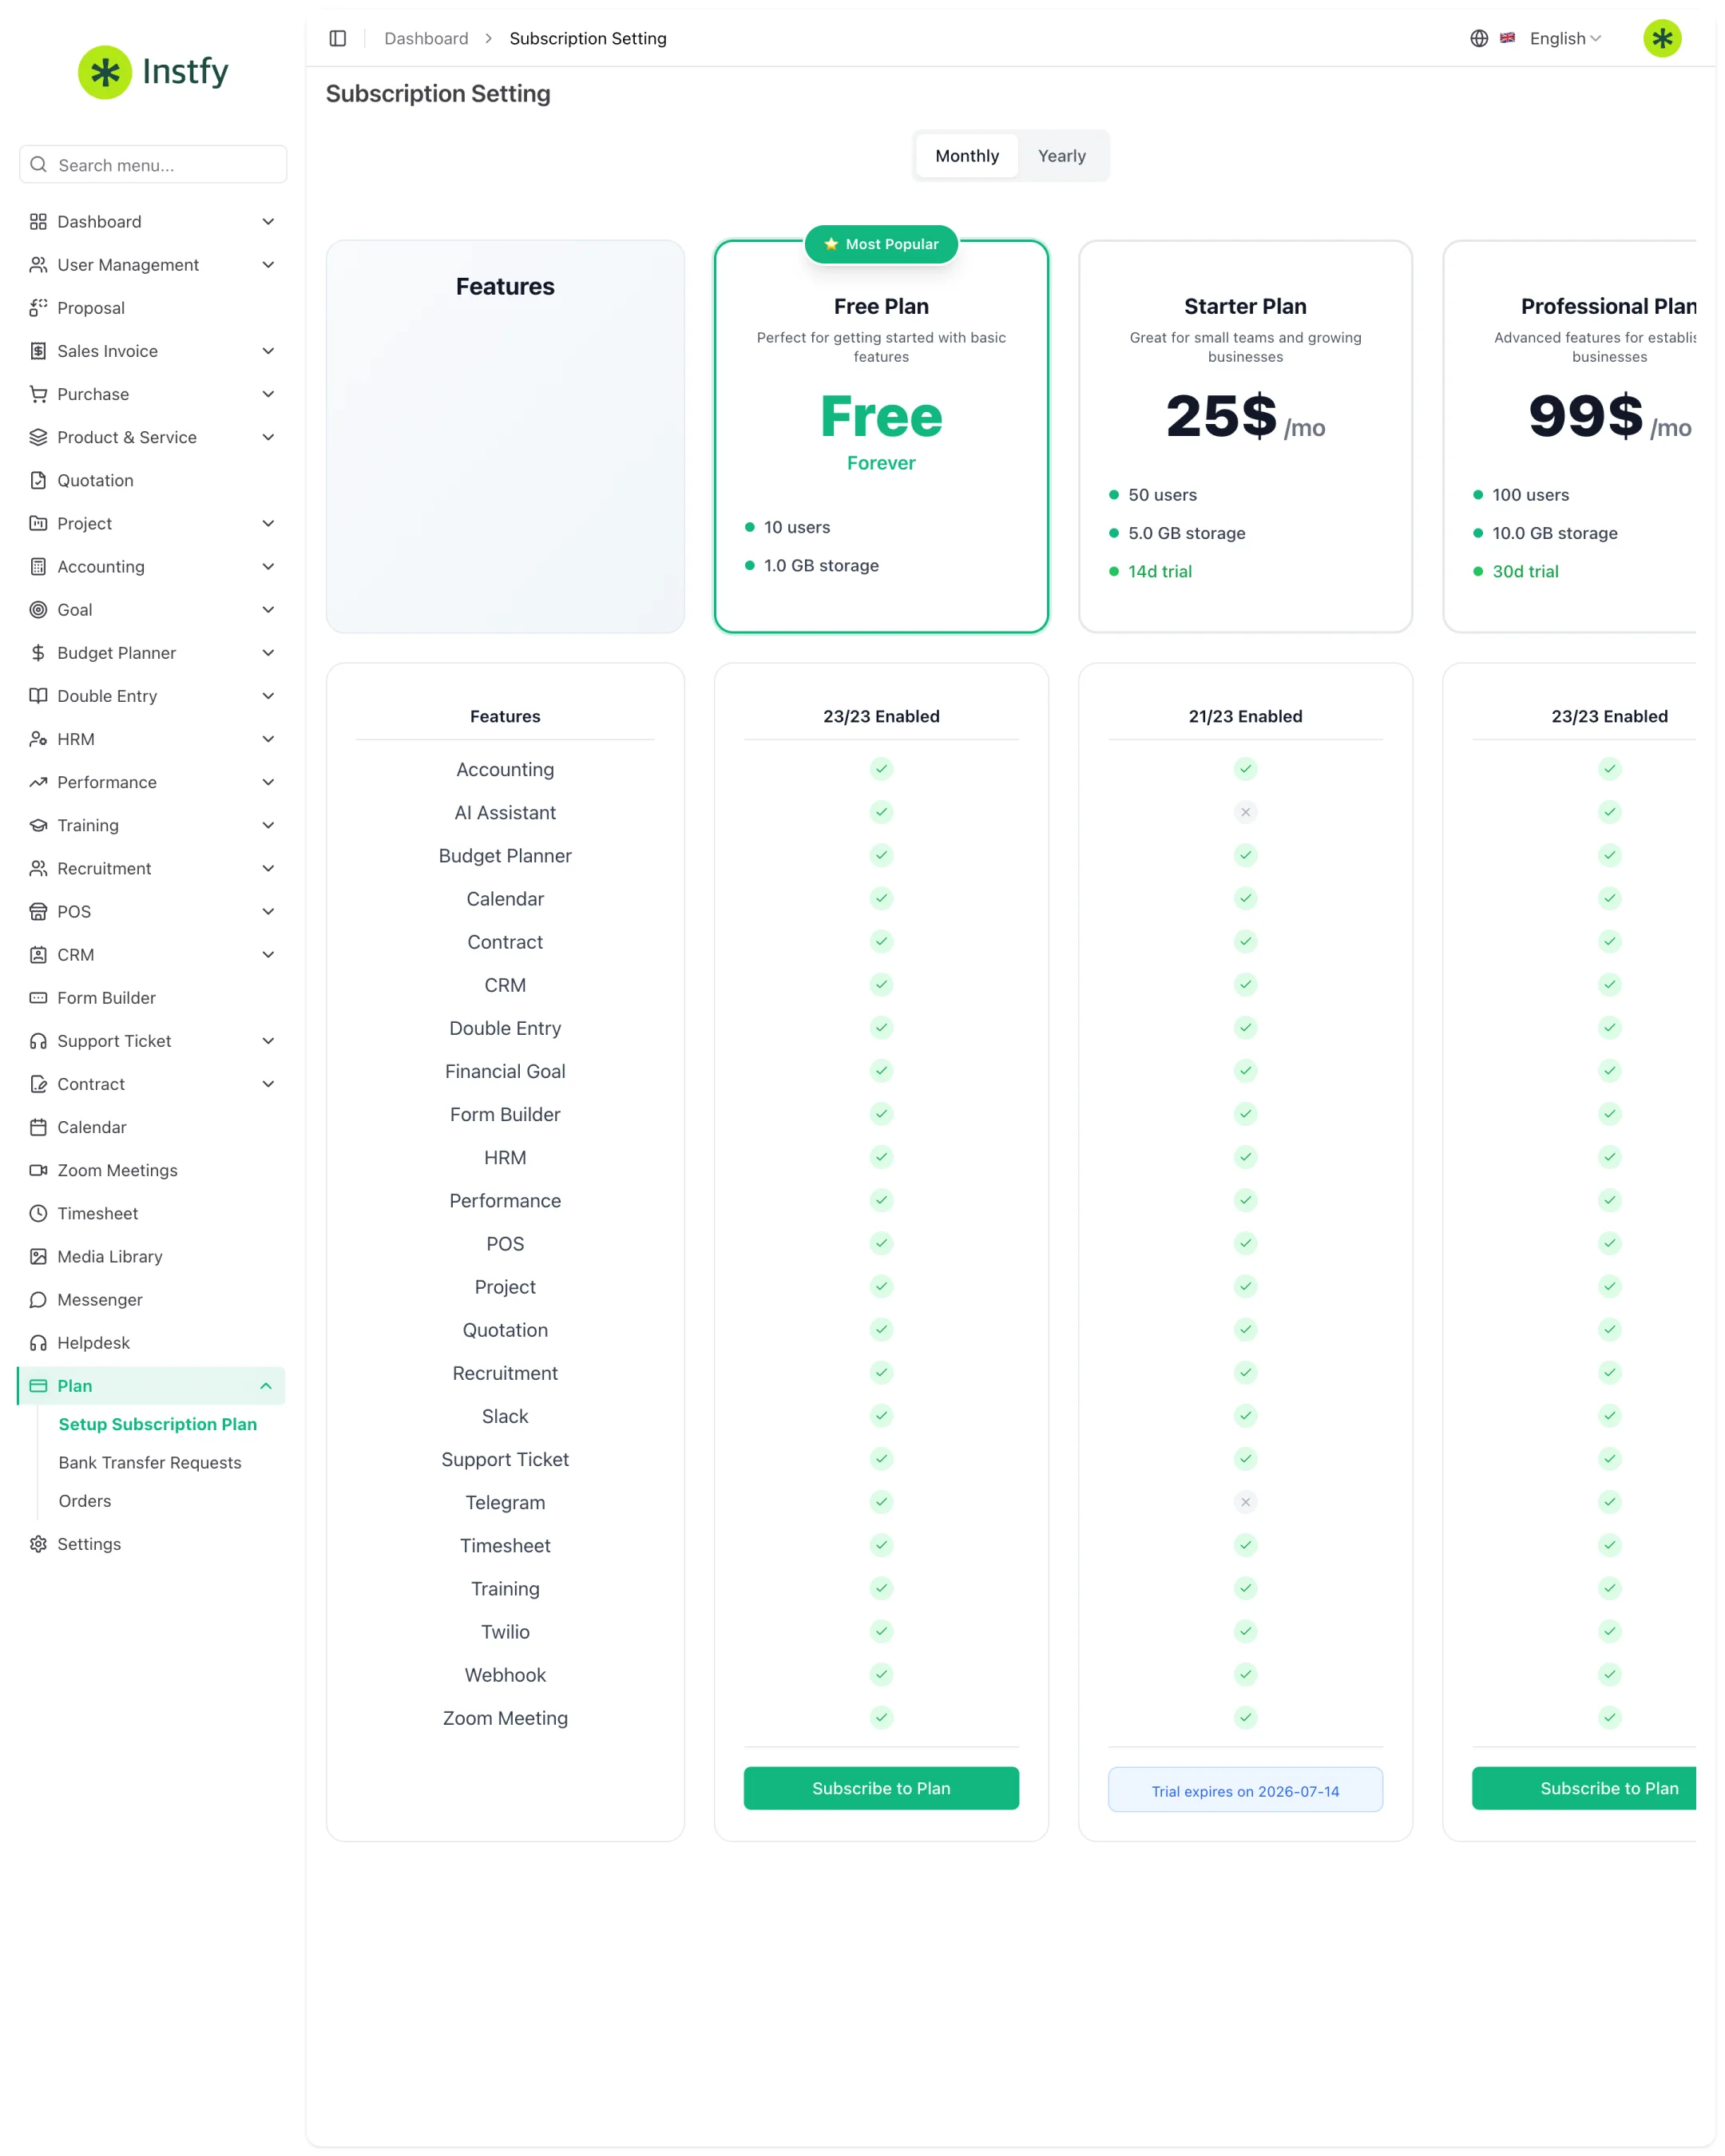The height and width of the screenshot is (2156, 1725).
Task: Toggle Free Plan AI Assistant check mark
Action: click(x=881, y=812)
